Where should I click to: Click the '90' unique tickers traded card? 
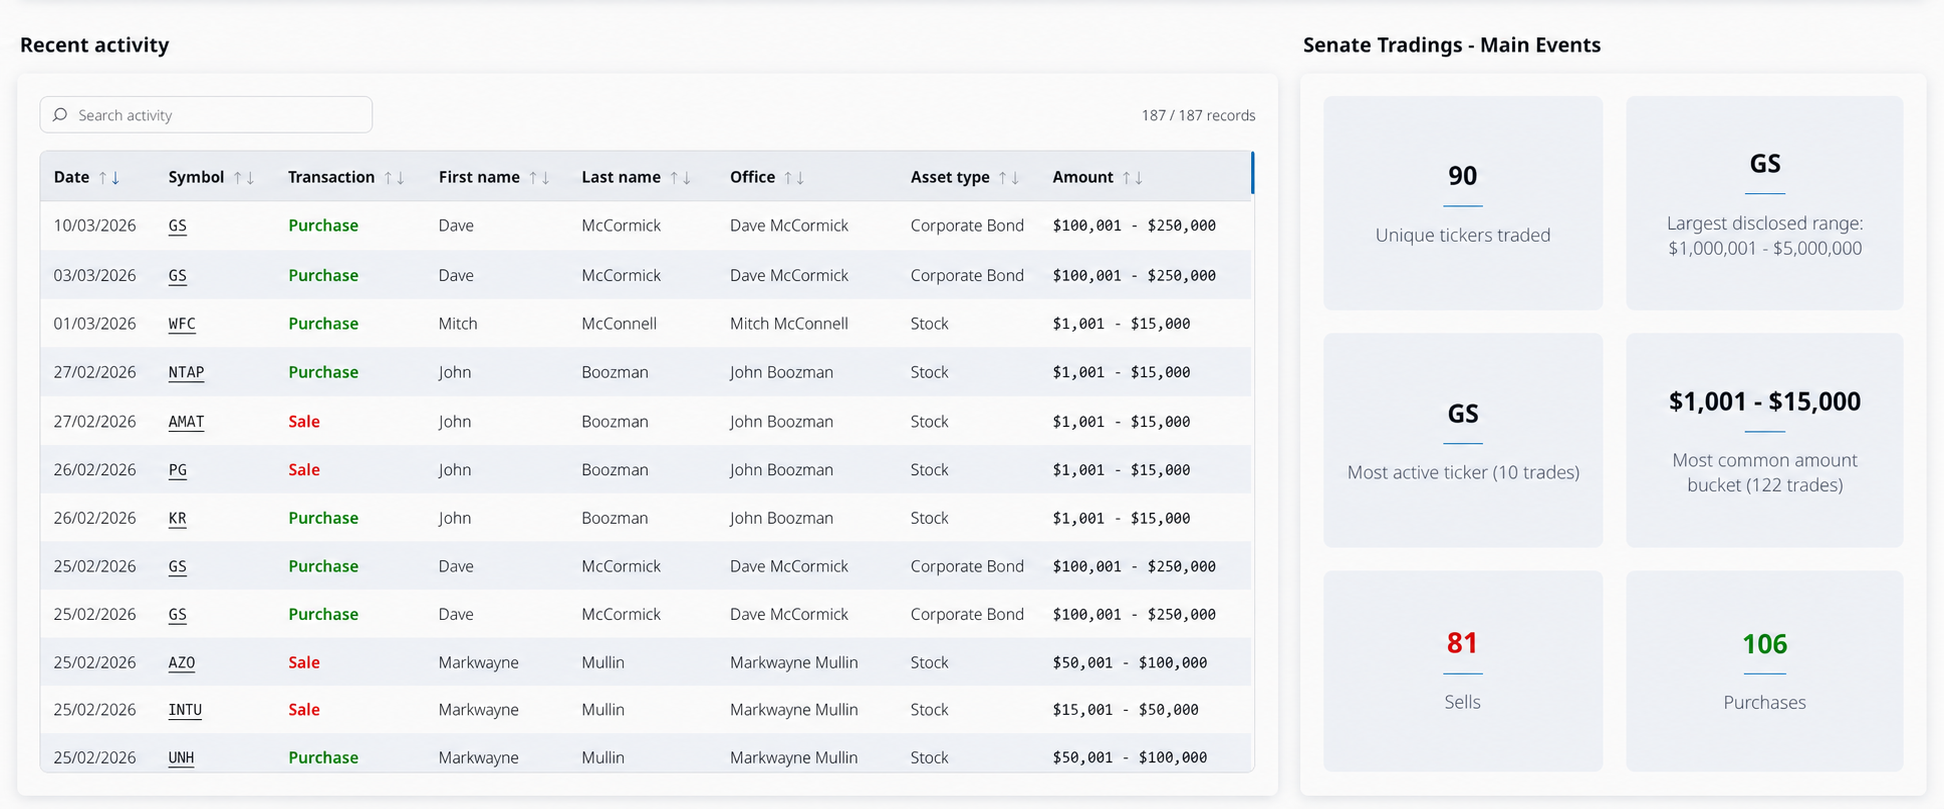click(1463, 203)
